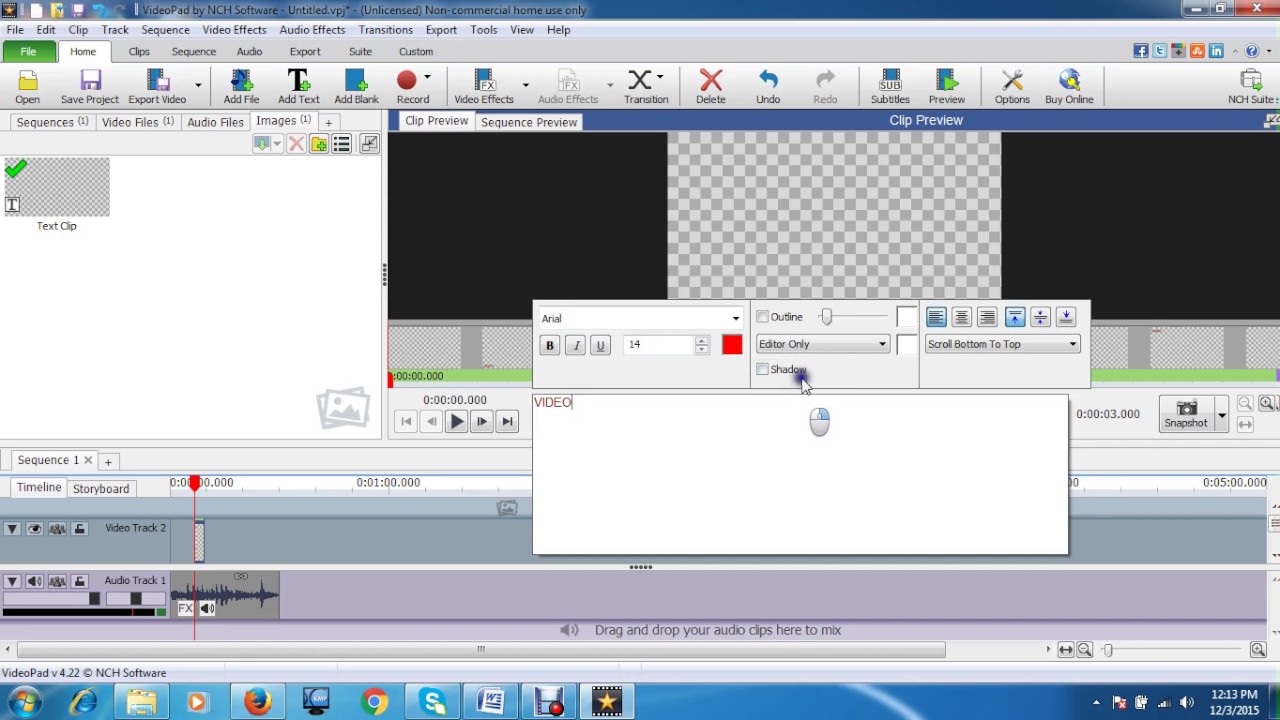The width and height of the screenshot is (1280, 720).
Task: Open the Options wrench icon
Action: coord(1012,86)
